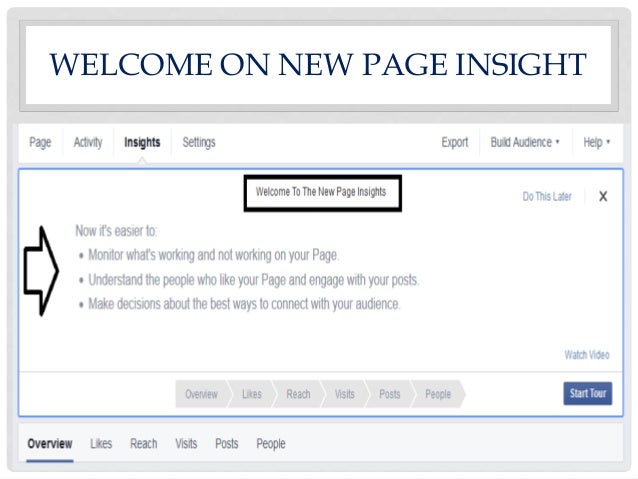Click the 'Monitor what's working' bullet text
Viewport: 638px width, 479px height.
coord(214,255)
